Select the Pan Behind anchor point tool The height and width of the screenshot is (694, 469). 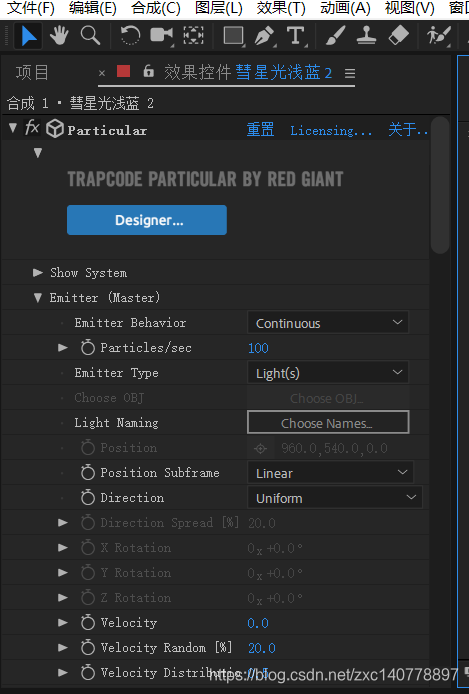click(193, 35)
